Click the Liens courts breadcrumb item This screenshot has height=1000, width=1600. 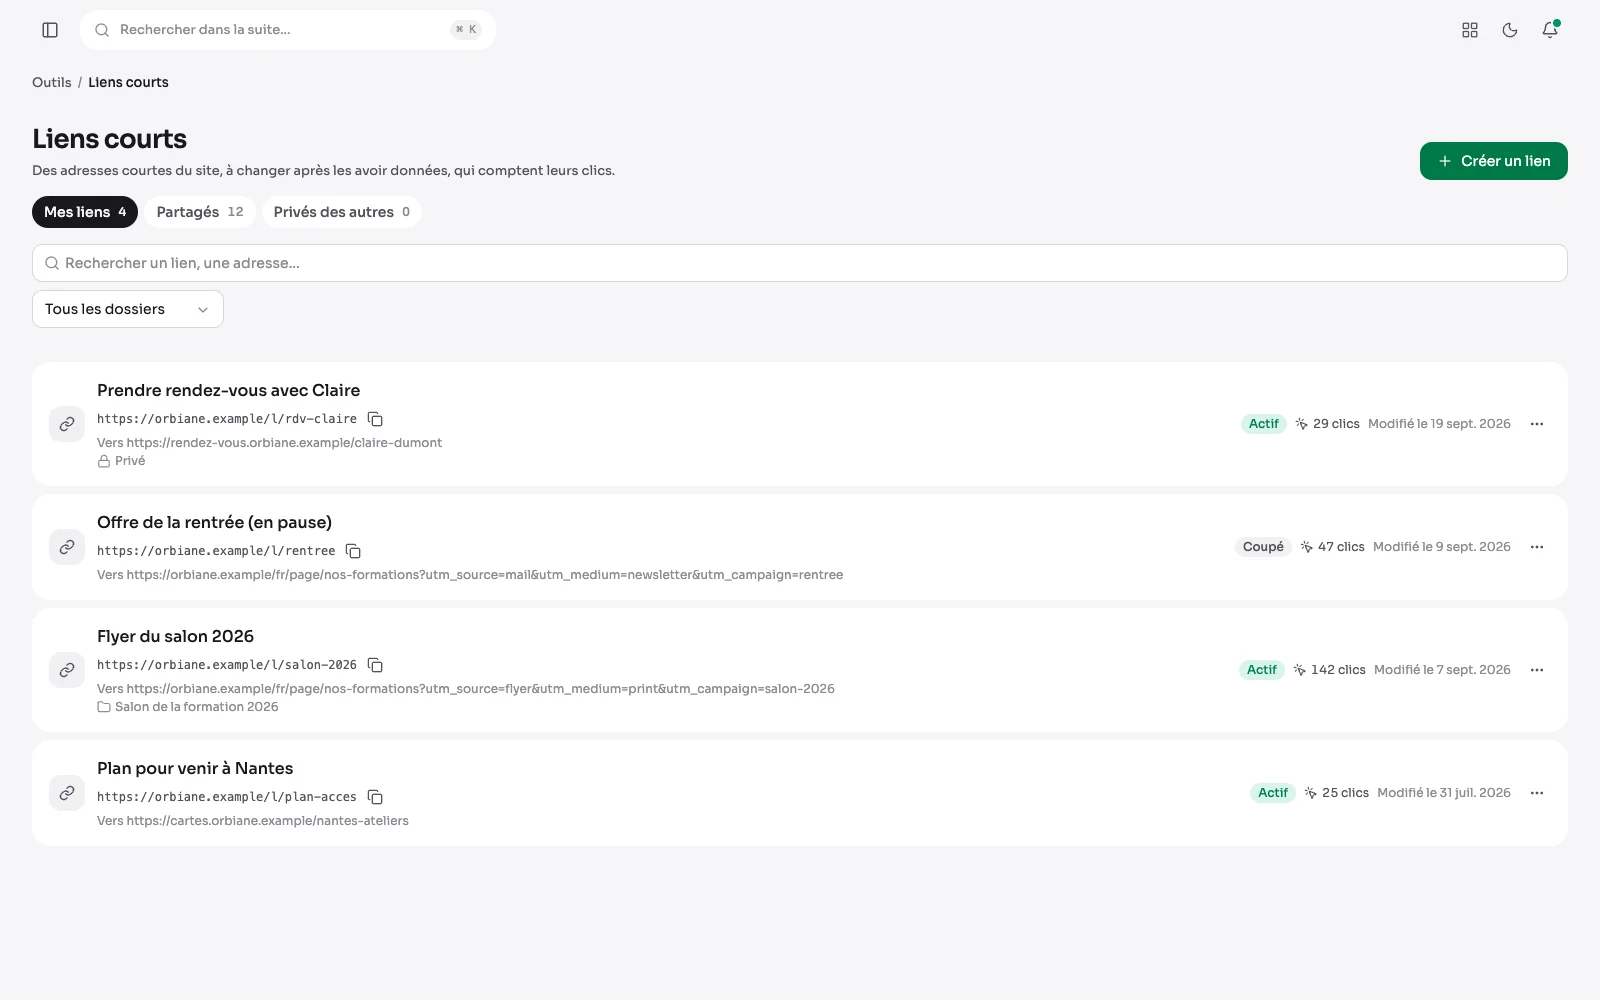click(128, 82)
